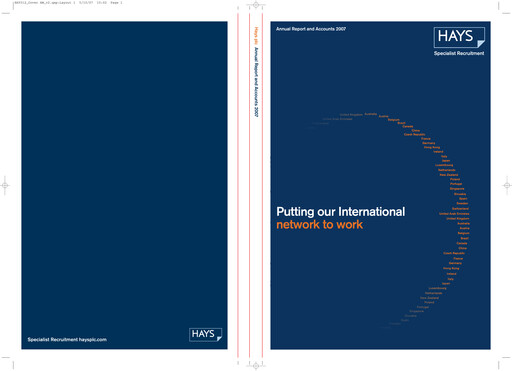Select the bright orange "Slovakia" country label
This screenshot has width=512, height=371.
(x=460, y=194)
